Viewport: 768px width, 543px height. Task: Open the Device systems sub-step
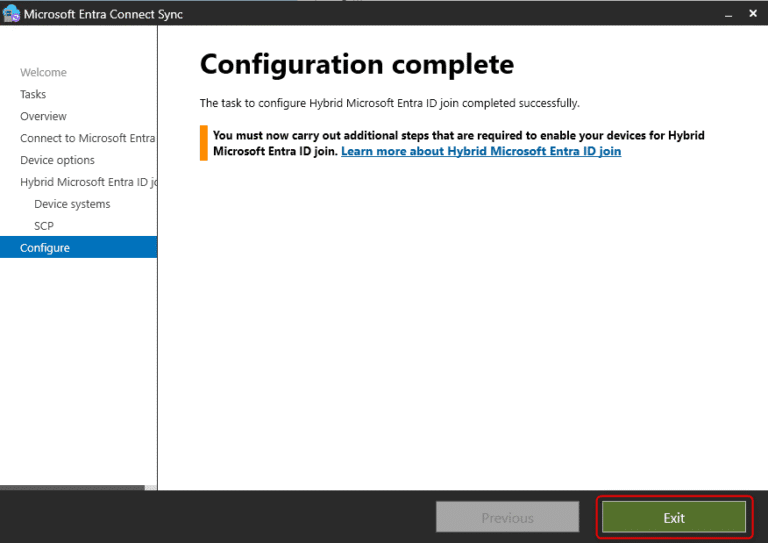tap(72, 204)
